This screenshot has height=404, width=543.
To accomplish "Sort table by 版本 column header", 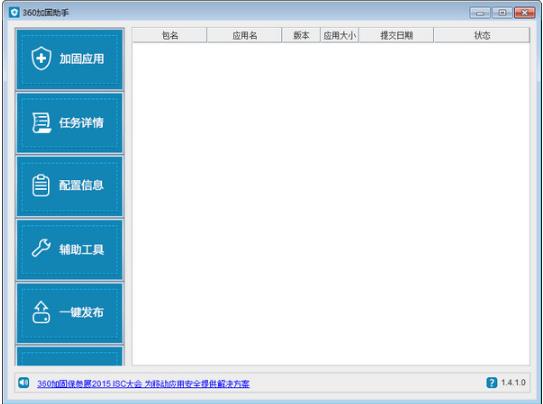I will (301, 35).
